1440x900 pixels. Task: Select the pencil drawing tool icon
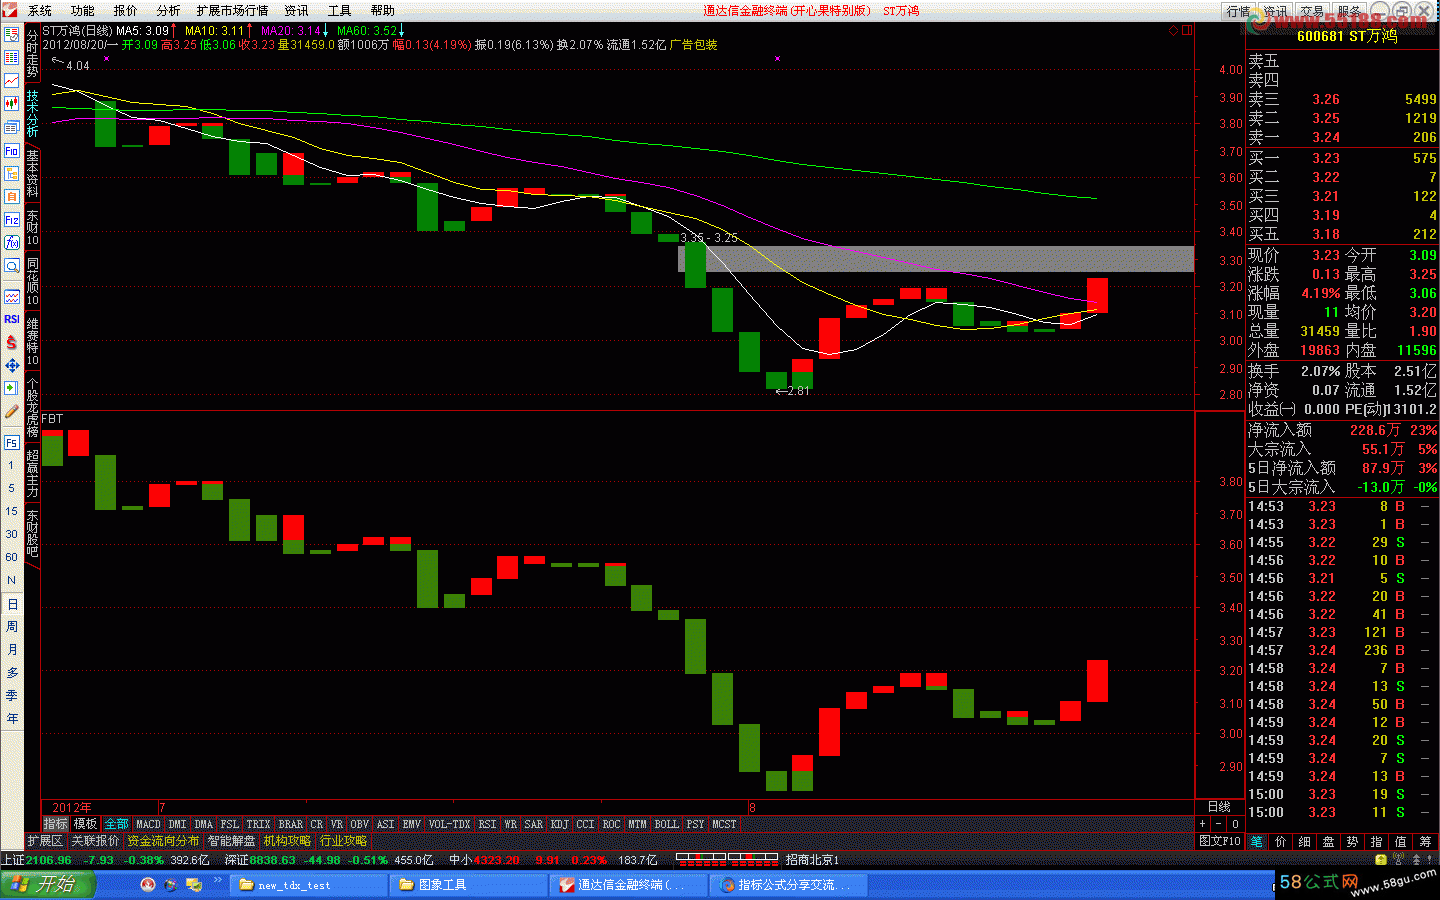tap(12, 411)
